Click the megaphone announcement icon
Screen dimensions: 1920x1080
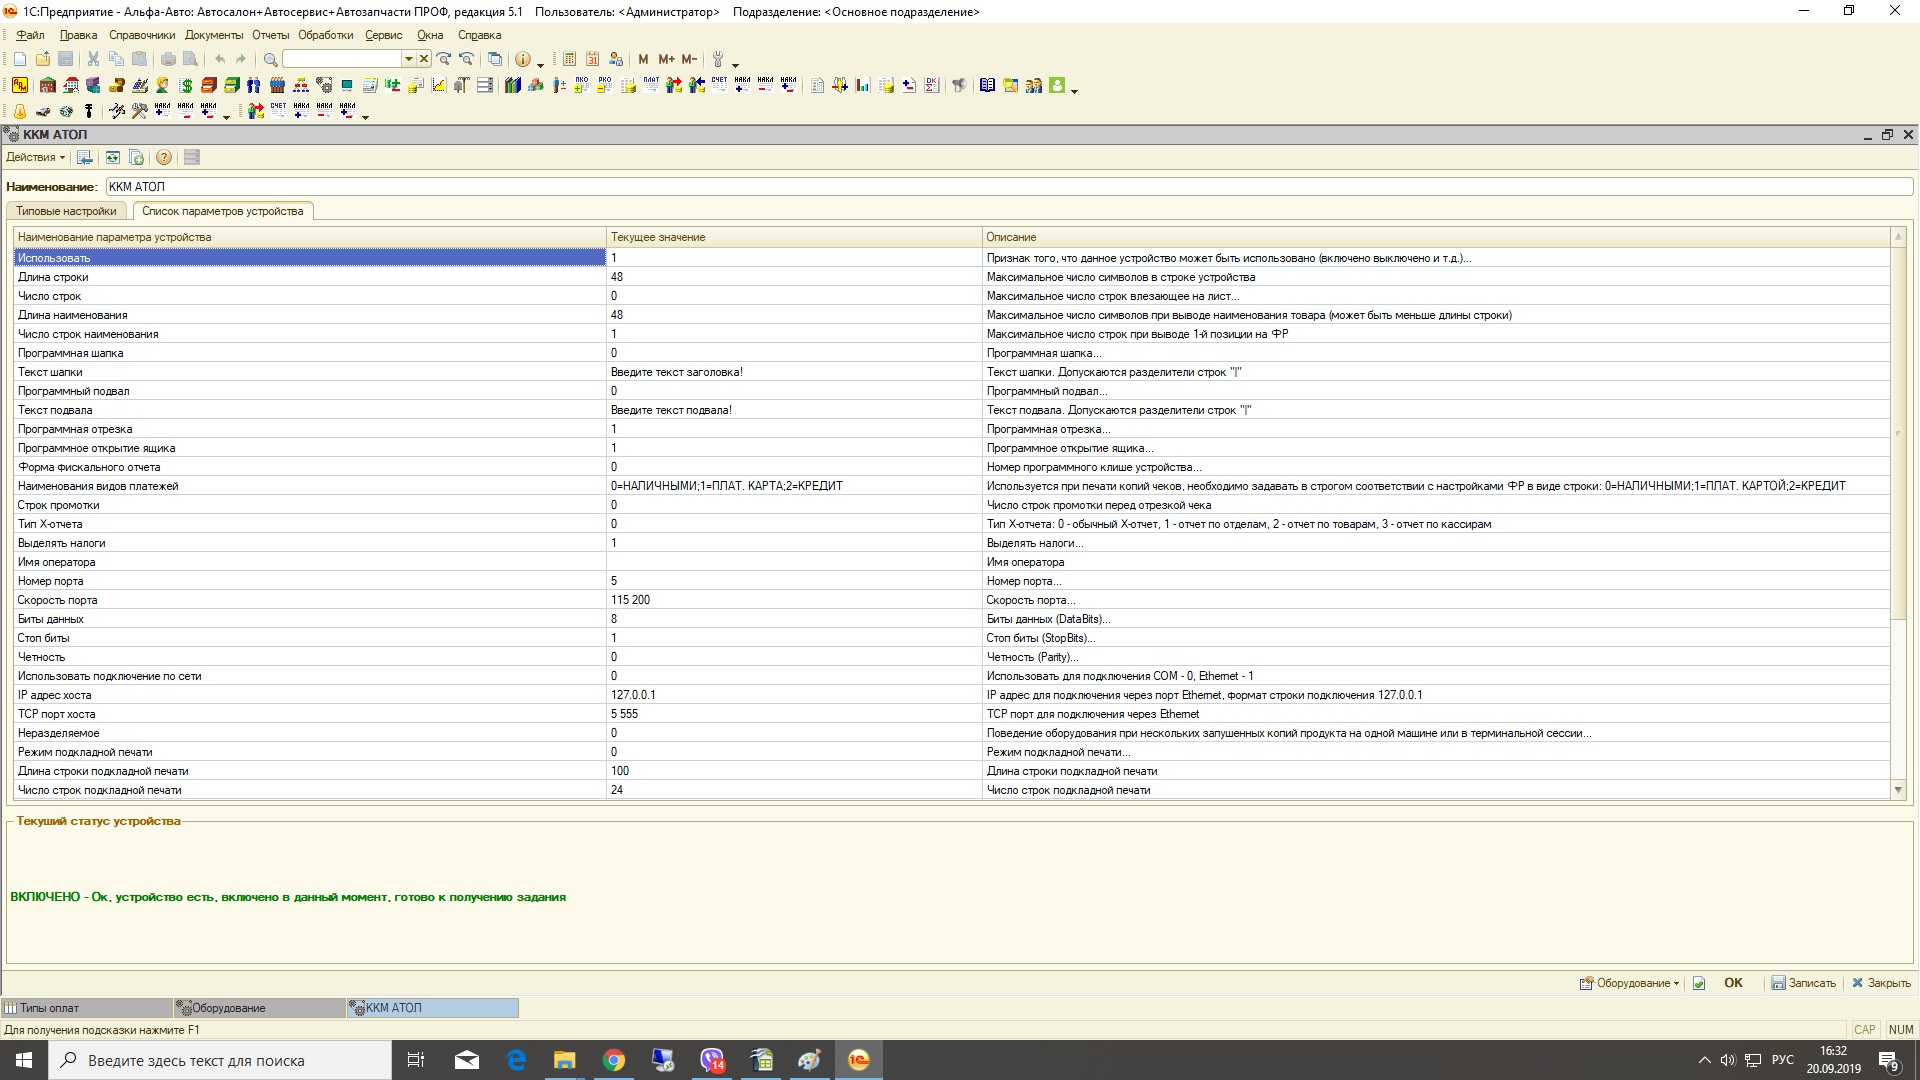pyautogui.click(x=959, y=85)
